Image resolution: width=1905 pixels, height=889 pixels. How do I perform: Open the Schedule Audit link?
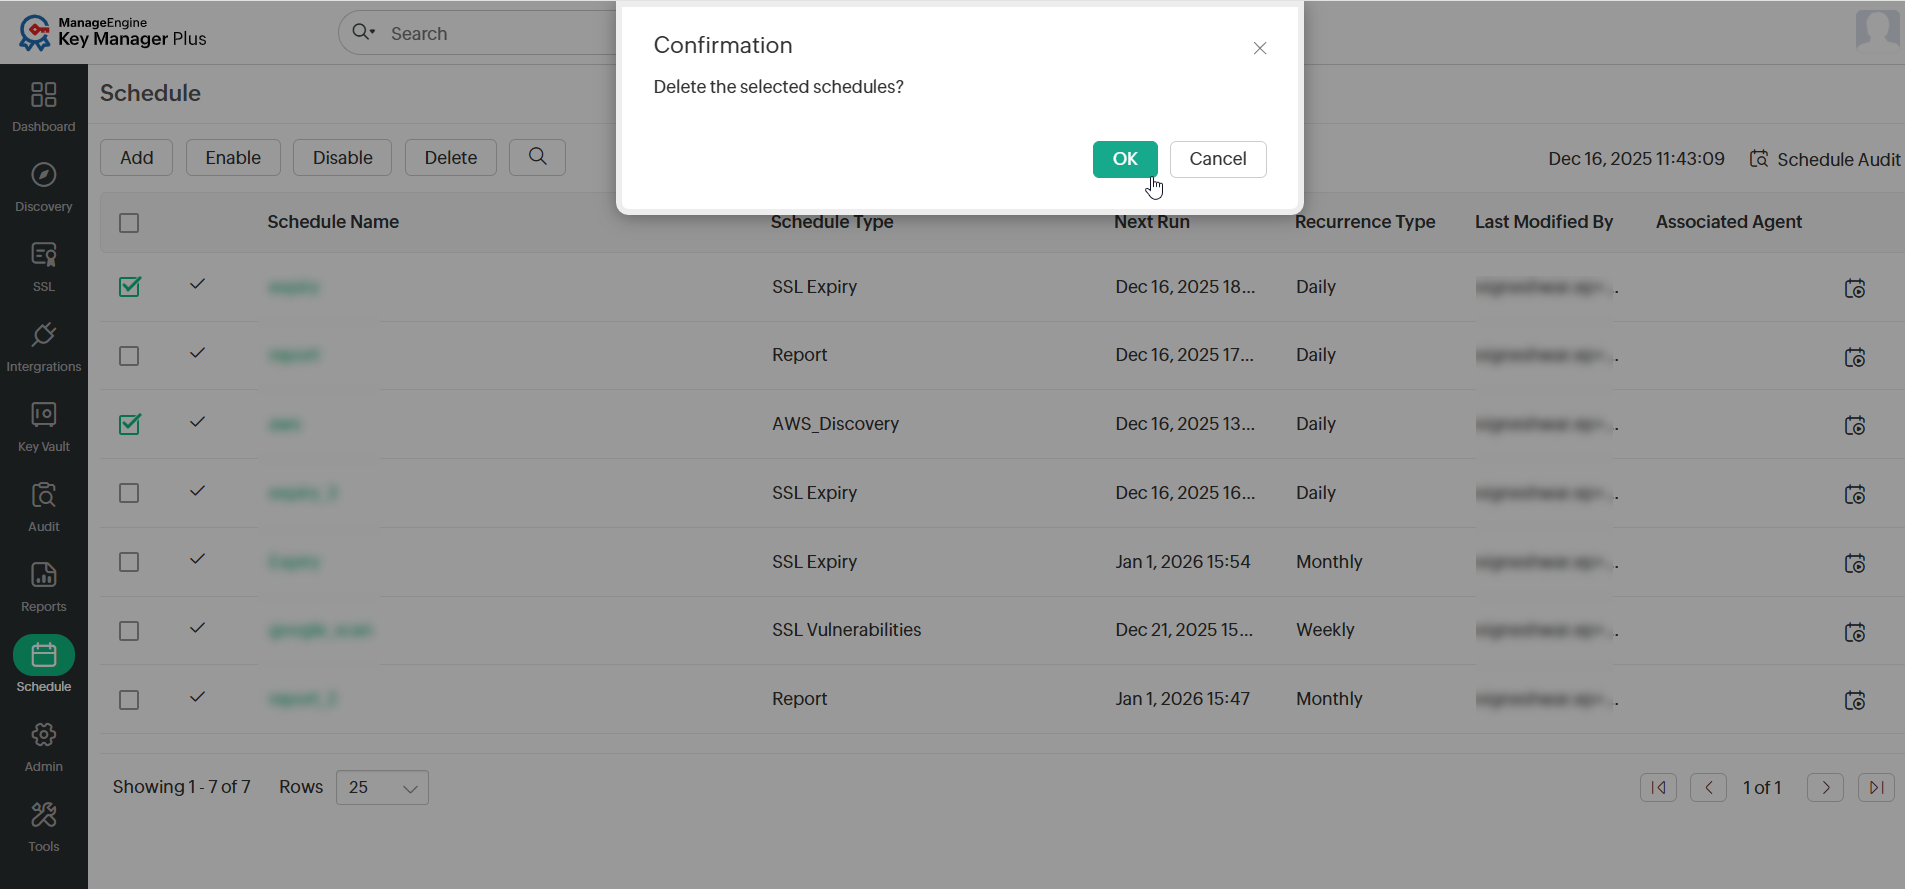tap(1825, 159)
